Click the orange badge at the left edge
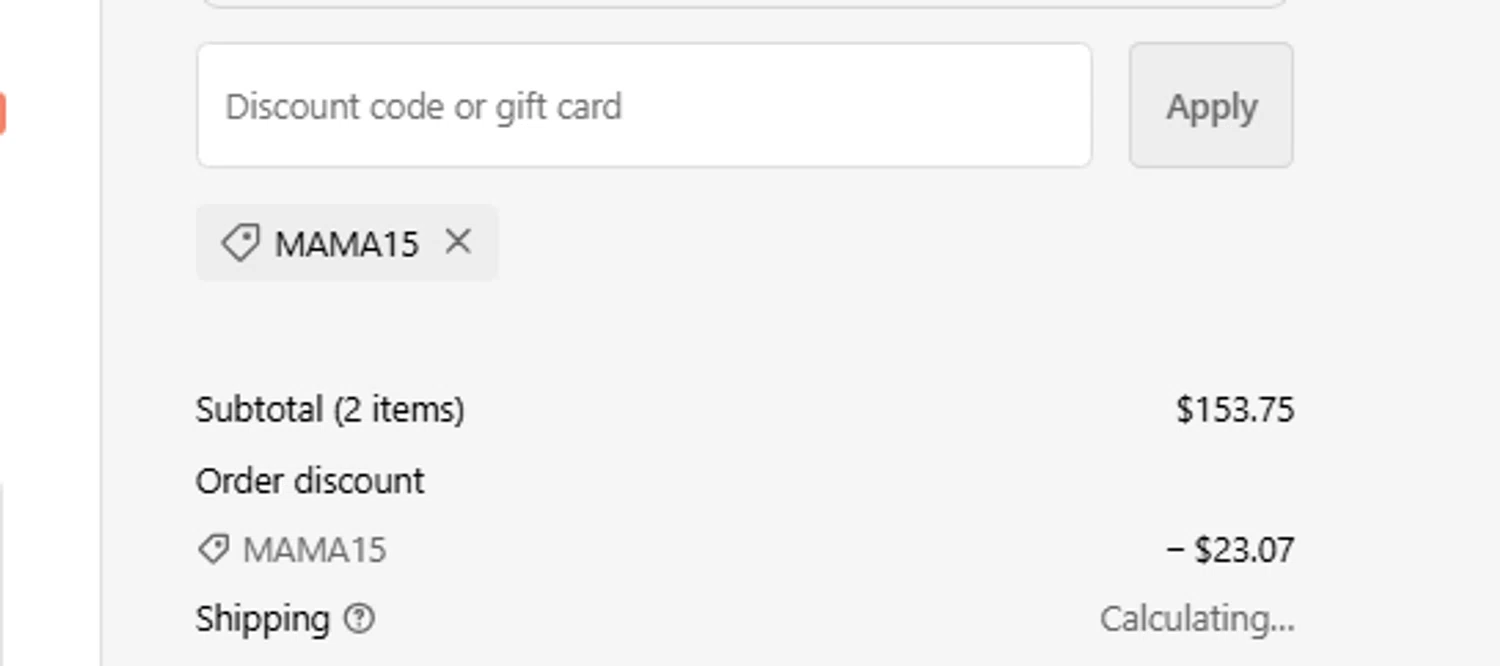 pyautogui.click(x=2, y=113)
